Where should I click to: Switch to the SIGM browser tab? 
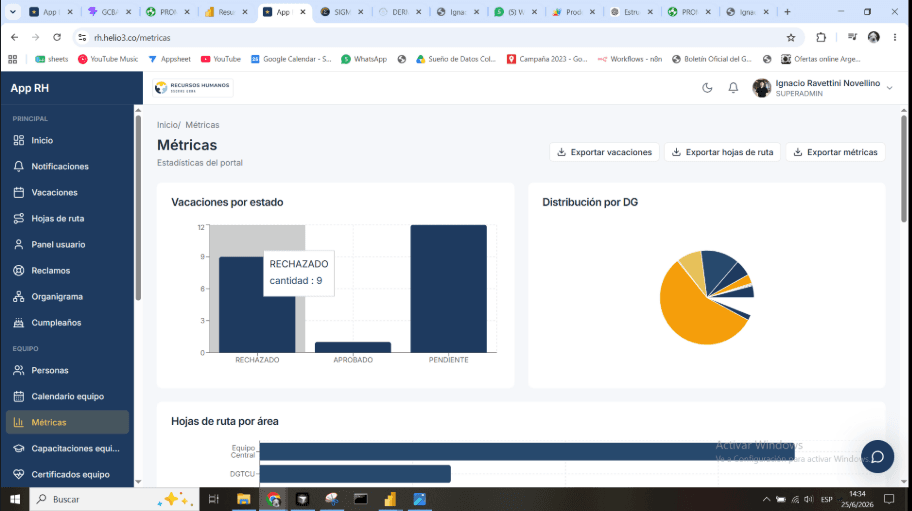click(x=343, y=12)
